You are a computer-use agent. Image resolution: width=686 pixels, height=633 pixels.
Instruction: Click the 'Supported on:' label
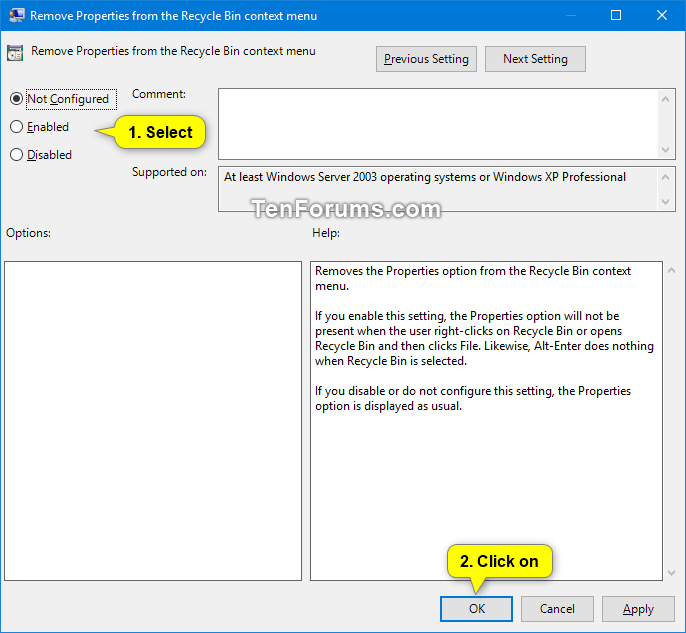click(169, 172)
